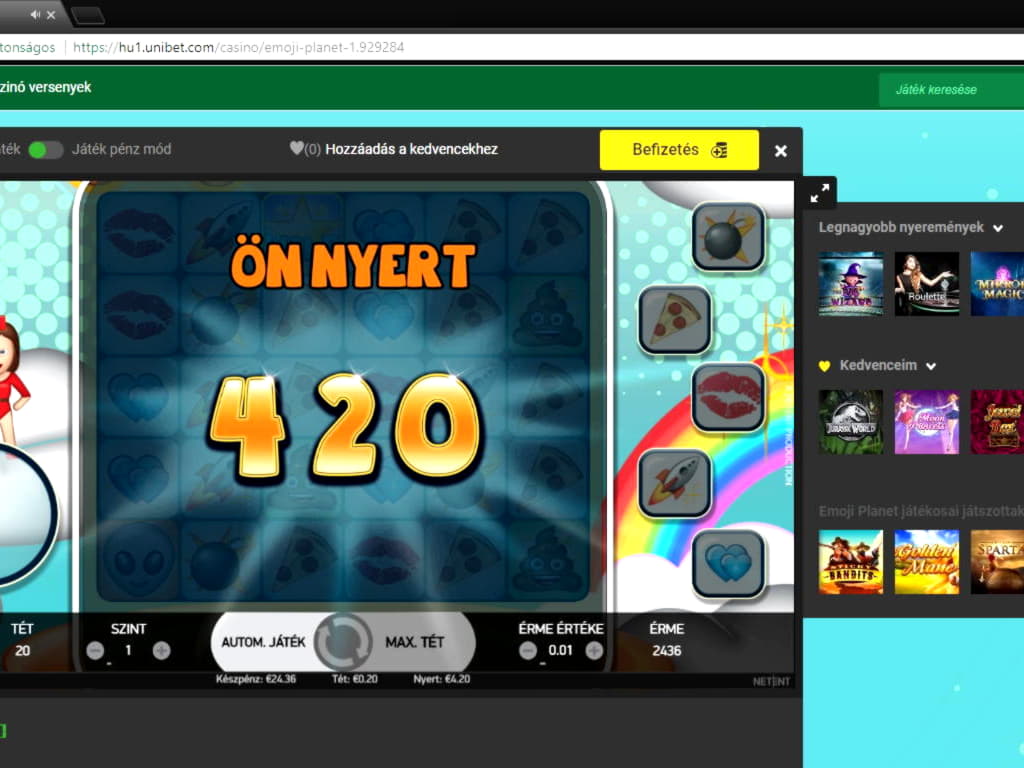The height and width of the screenshot is (768, 1024).
Task: Click the Tét €0.20 status text
Action: (x=355, y=679)
